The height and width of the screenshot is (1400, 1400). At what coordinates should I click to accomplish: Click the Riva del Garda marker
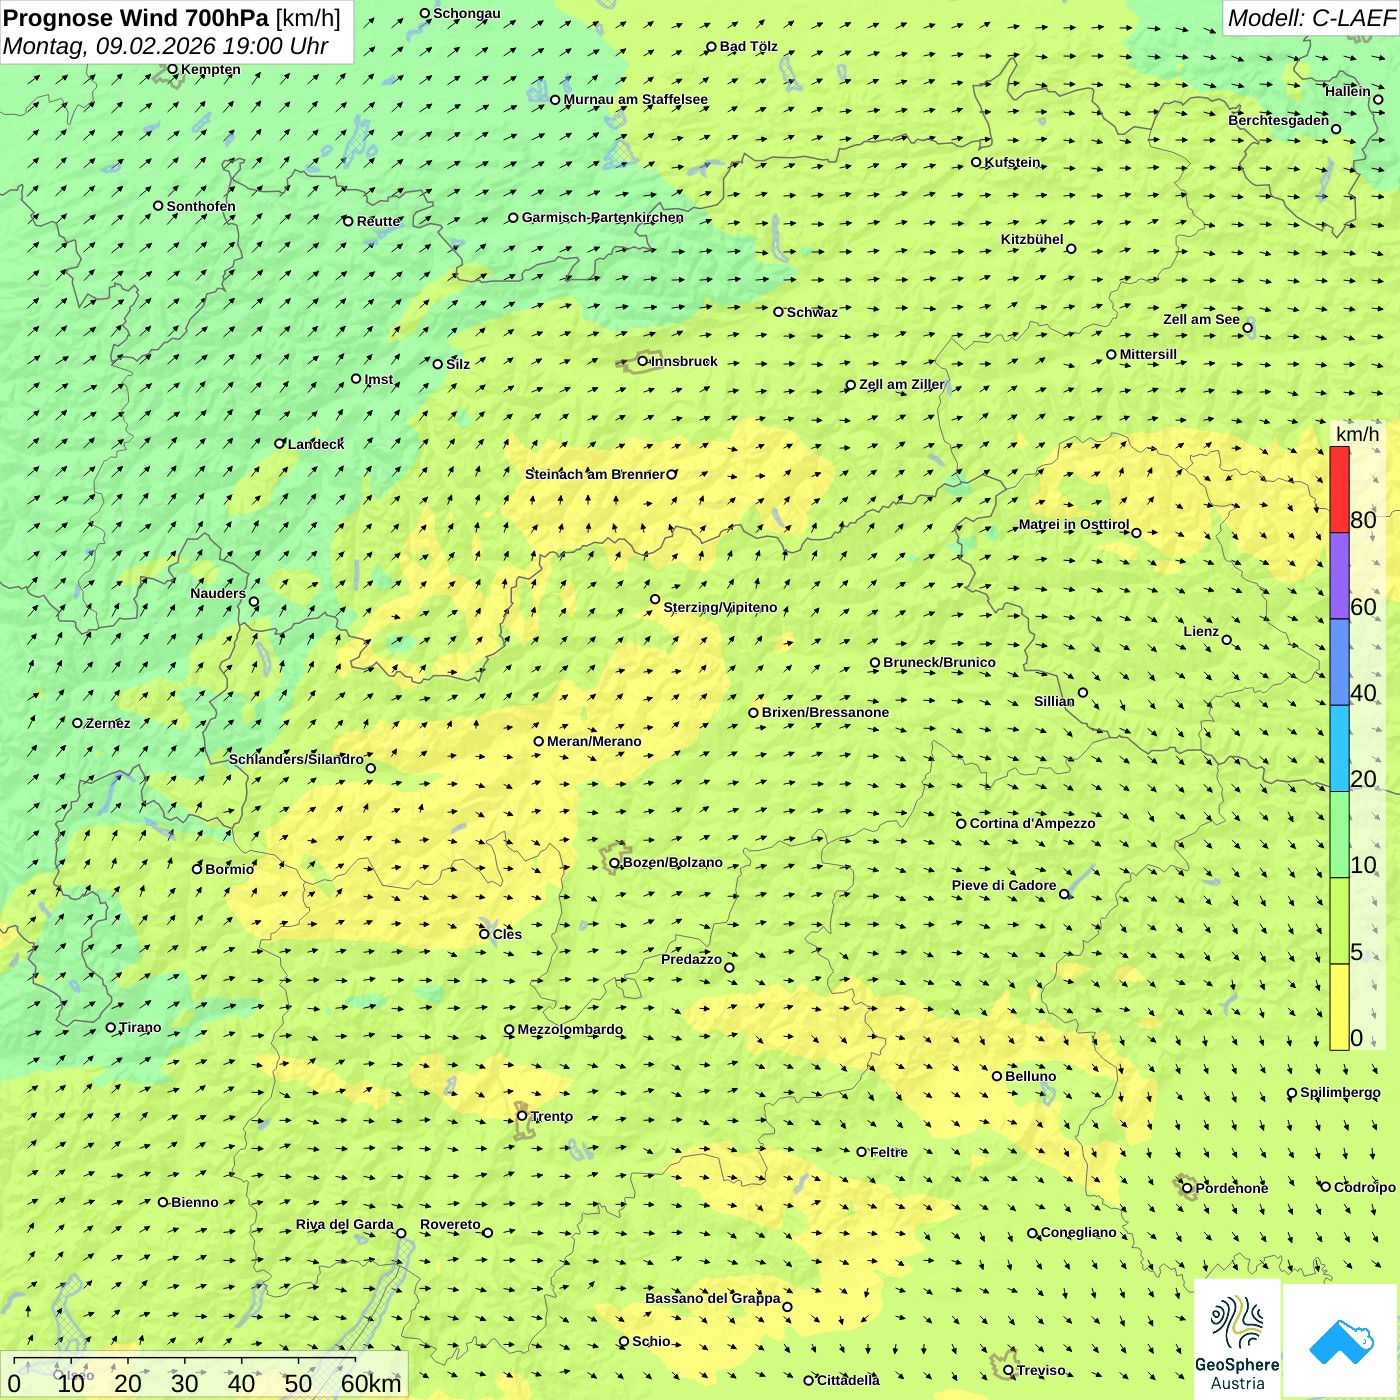401,1233
